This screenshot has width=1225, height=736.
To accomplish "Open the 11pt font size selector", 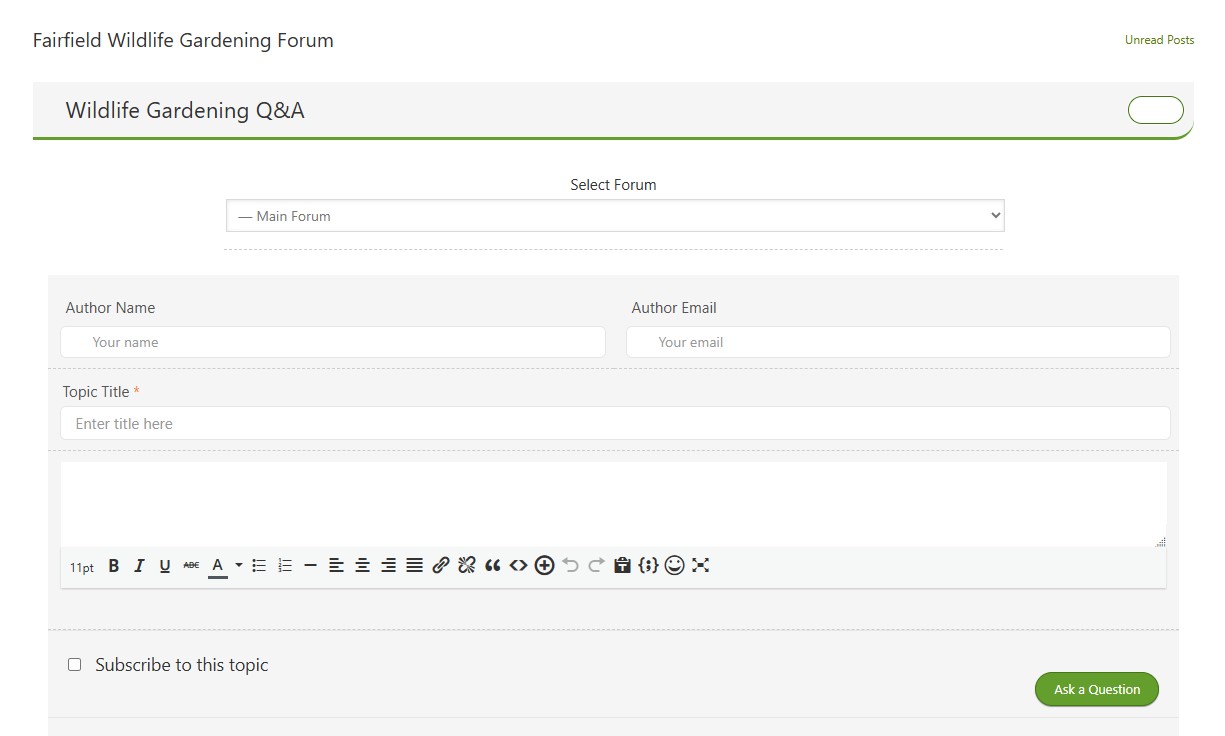I will point(82,568).
